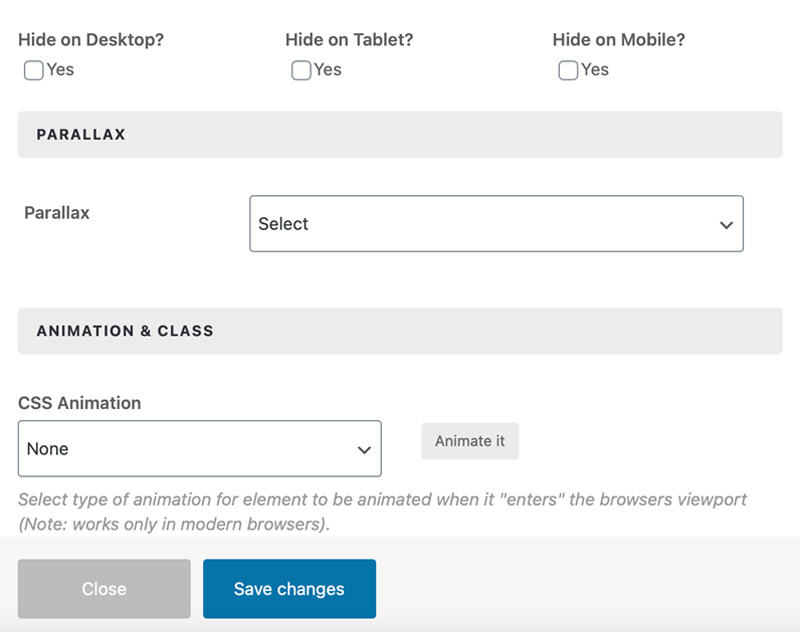Click the "Hide on Desktop?" heading text

(x=91, y=40)
